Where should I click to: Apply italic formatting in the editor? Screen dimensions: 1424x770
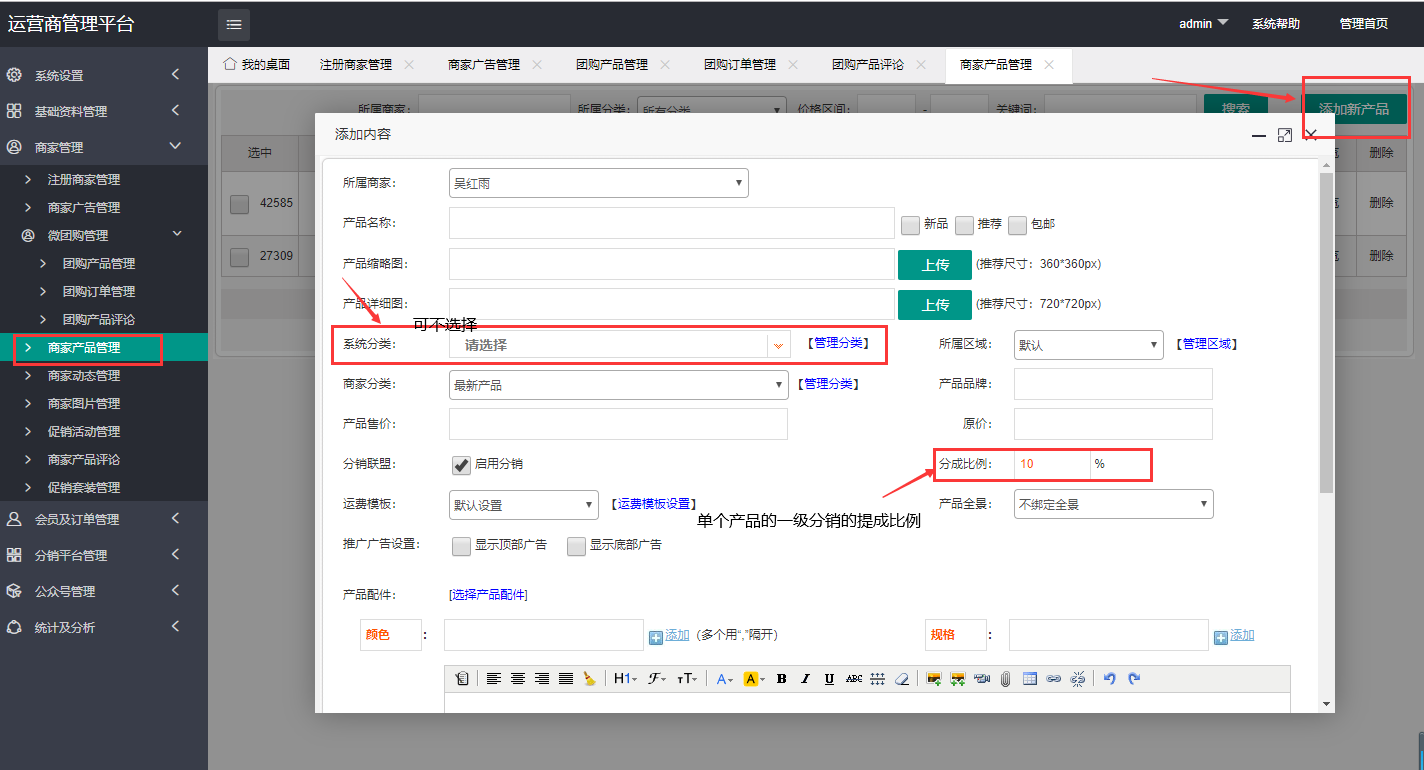[805, 679]
